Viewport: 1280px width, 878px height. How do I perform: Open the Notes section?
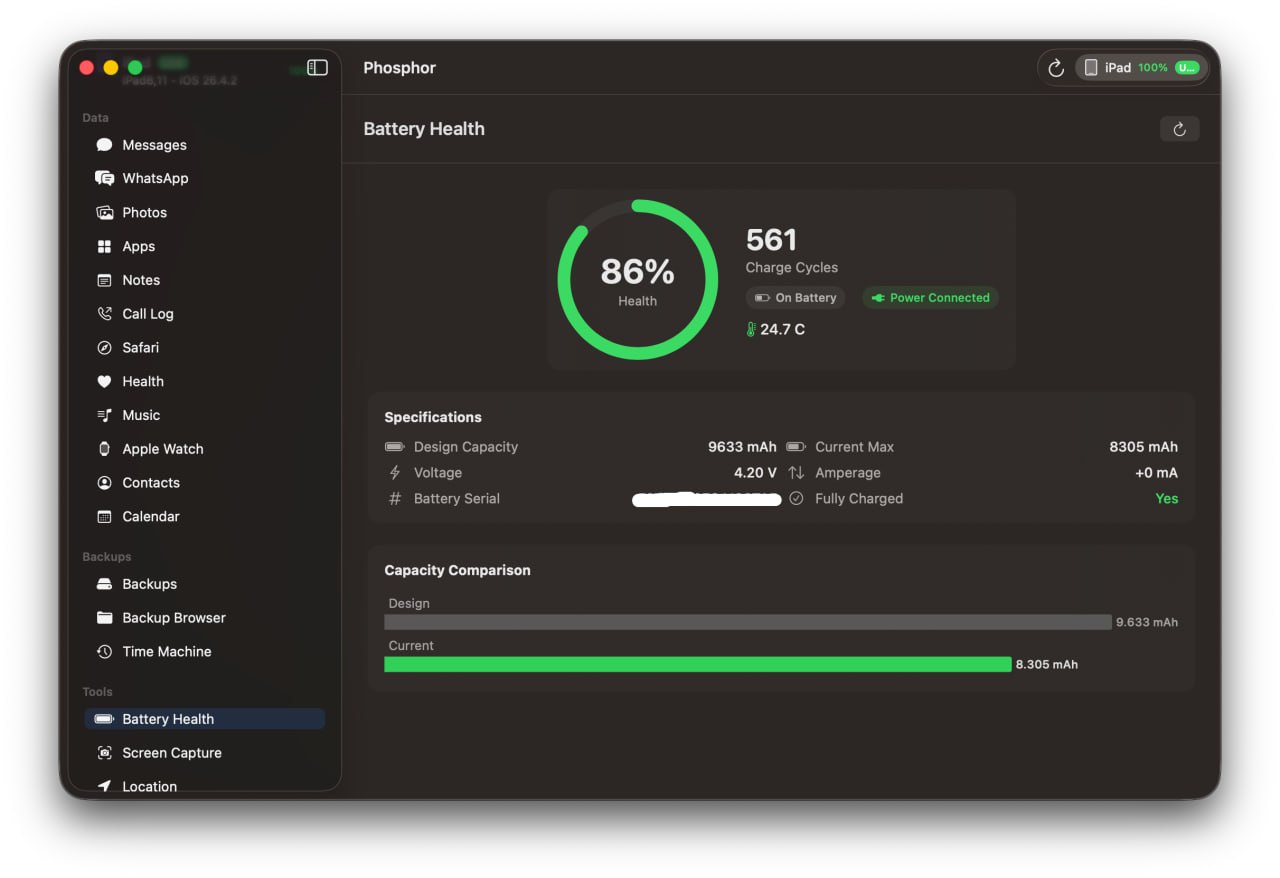pyautogui.click(x=204, y=280)
